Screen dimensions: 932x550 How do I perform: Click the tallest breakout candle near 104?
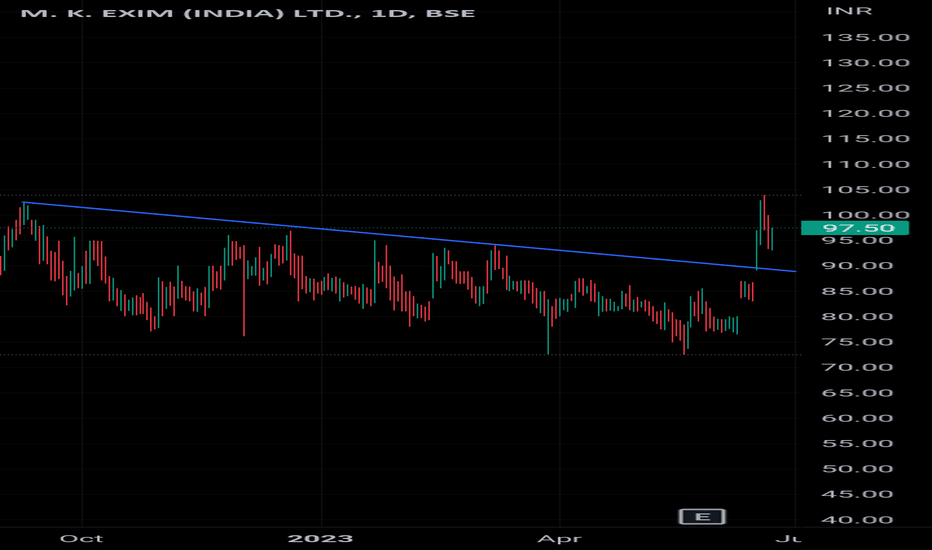point(764,212)
